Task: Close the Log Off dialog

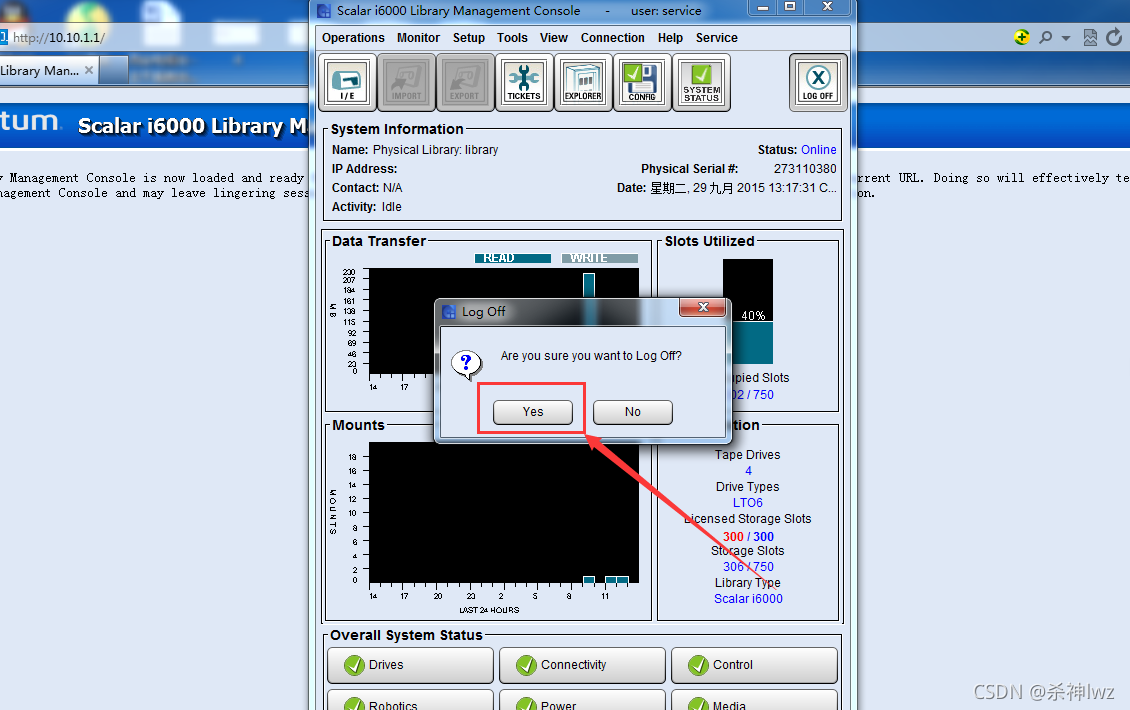Action: 703,307
